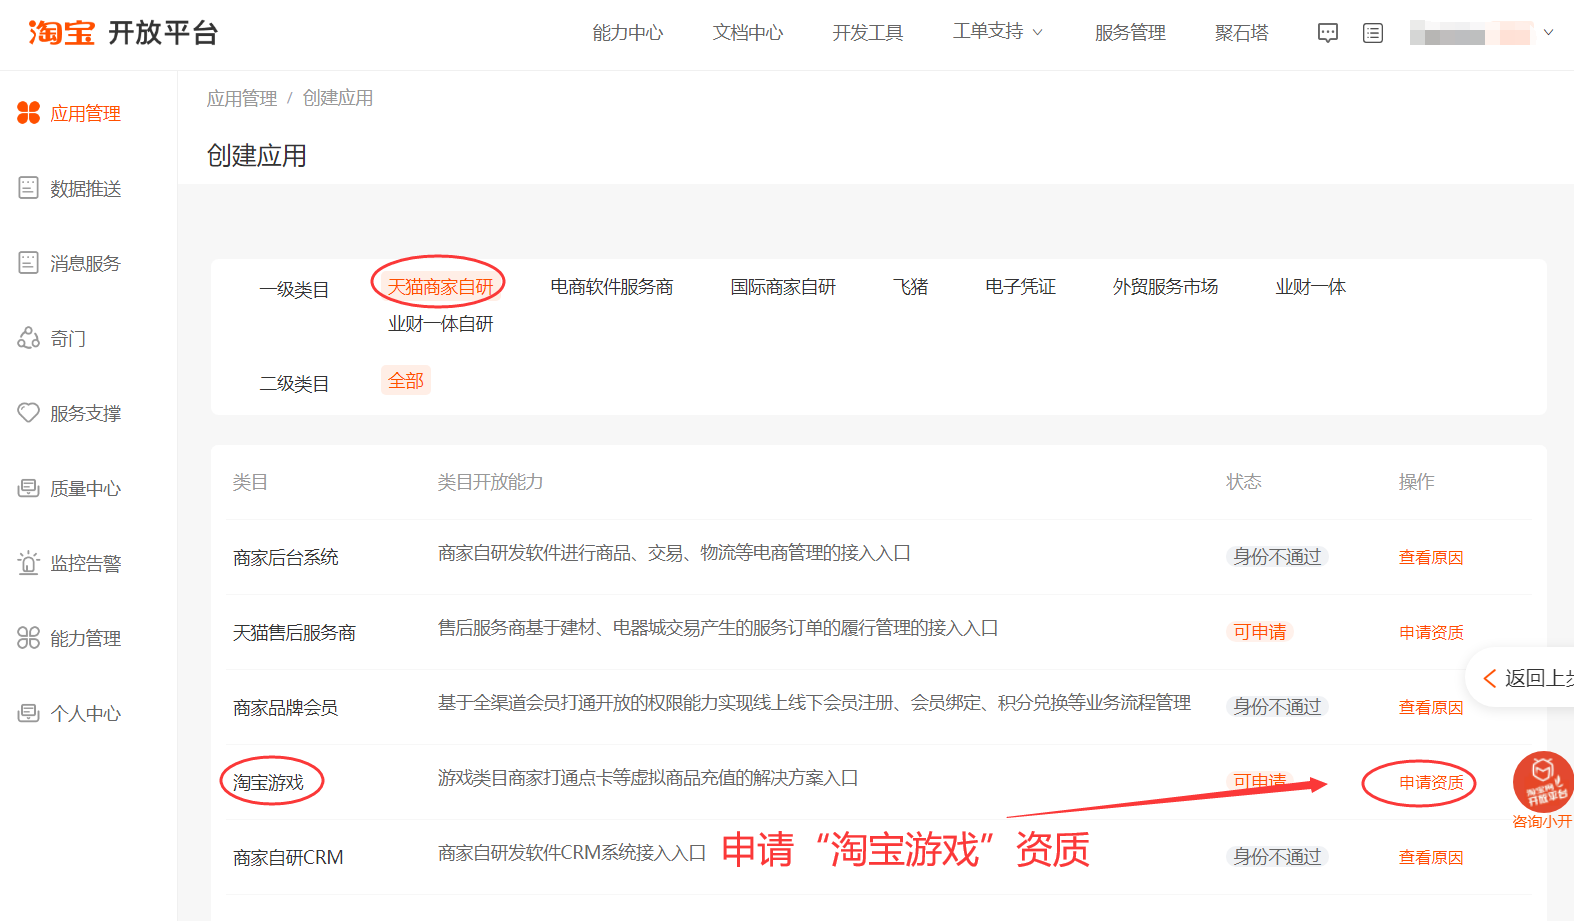1574x921 pixels.
Task: Open 服务管理 in top navigation
Action: click(x=1130, y=33)
